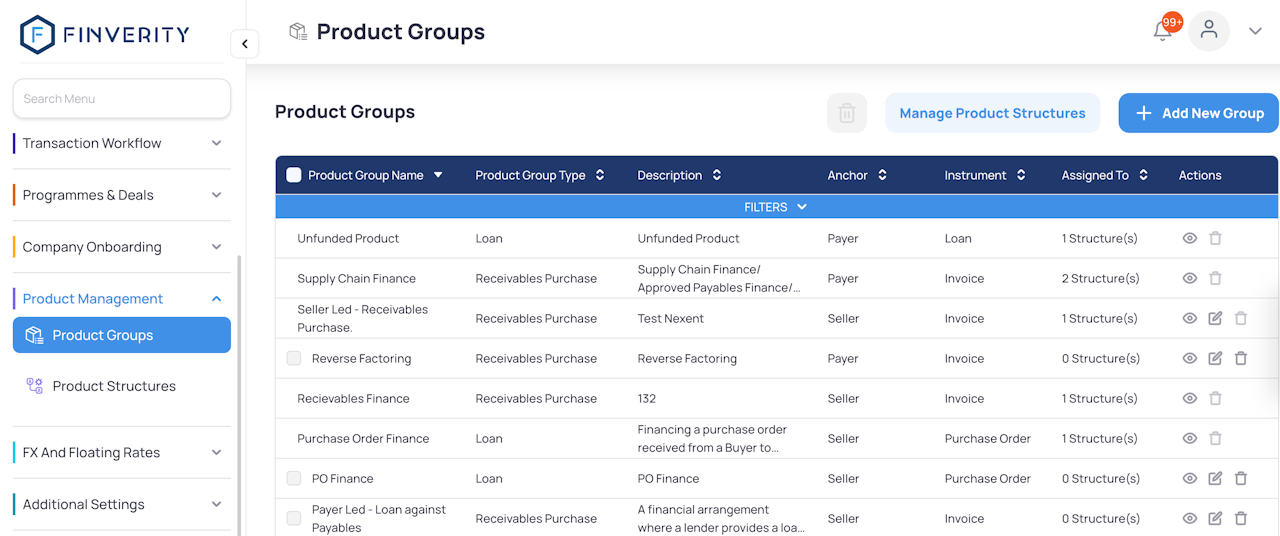Check the PO Finance row checkbox
The image size is (1280, 536).
click(294, 478)
